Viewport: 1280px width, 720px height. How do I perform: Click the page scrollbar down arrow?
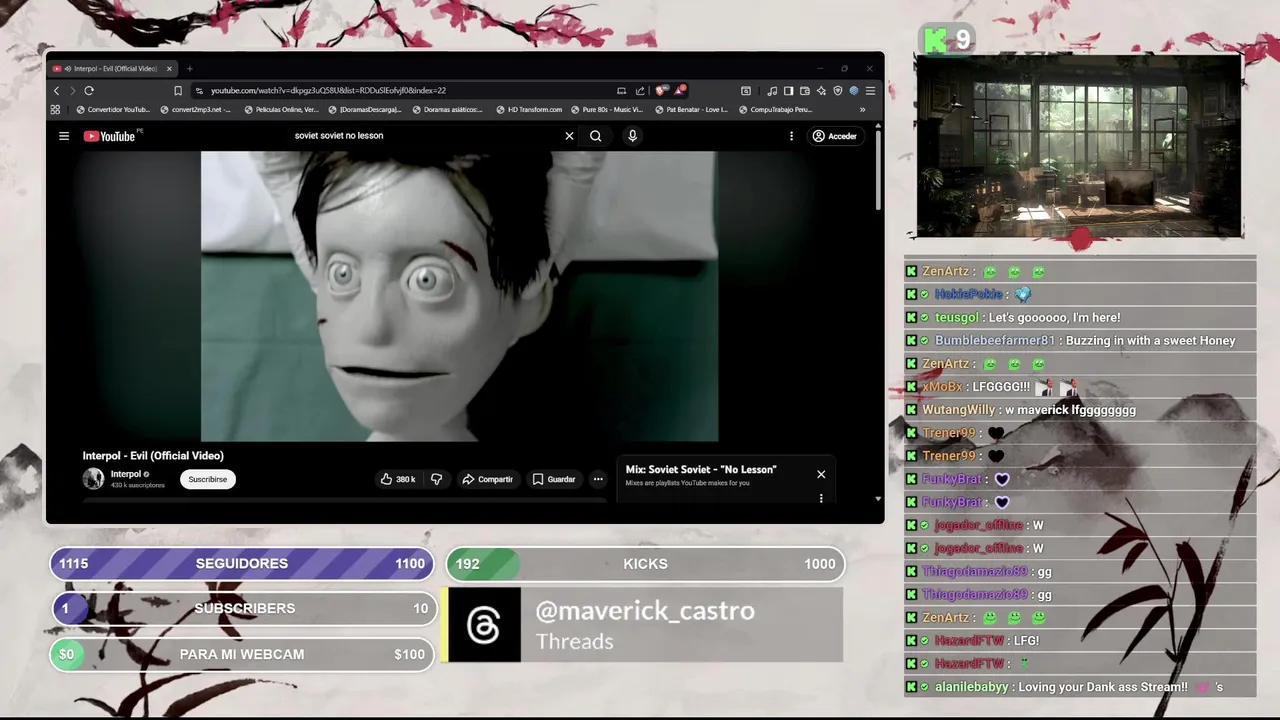[x=878, y=498]
